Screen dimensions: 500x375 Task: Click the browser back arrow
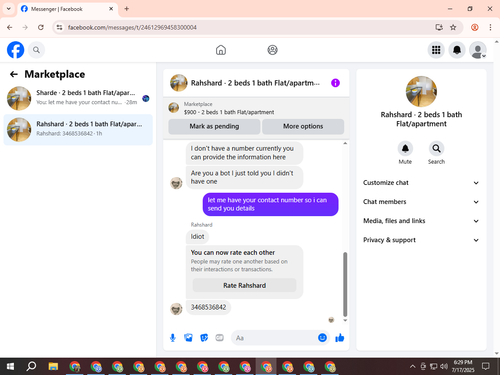click(x=10, y=27)
